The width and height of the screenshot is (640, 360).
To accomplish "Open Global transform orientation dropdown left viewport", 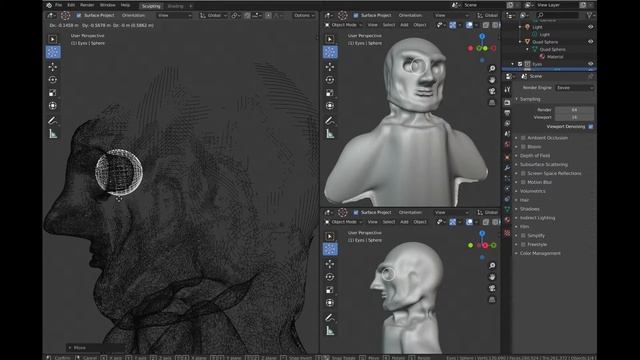I will click(x=213, y=16).
